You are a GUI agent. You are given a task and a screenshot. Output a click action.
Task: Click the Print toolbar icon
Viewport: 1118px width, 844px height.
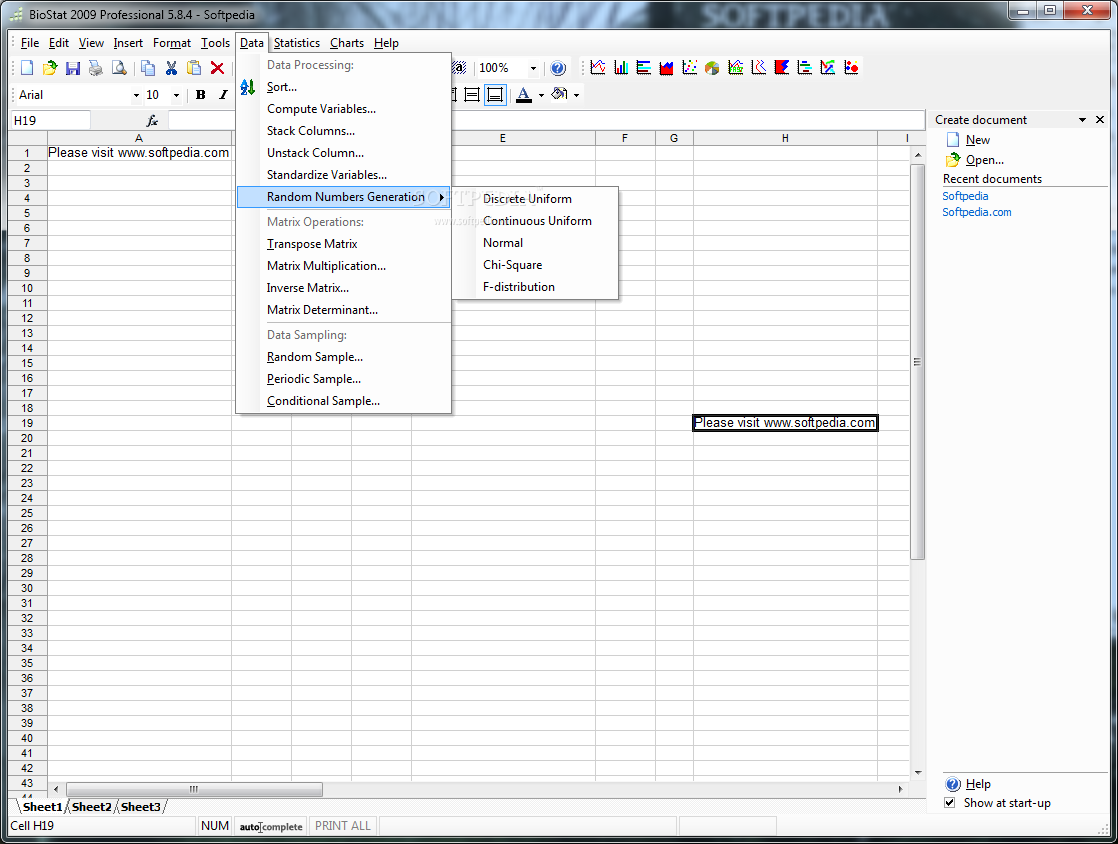pos(96,68)
